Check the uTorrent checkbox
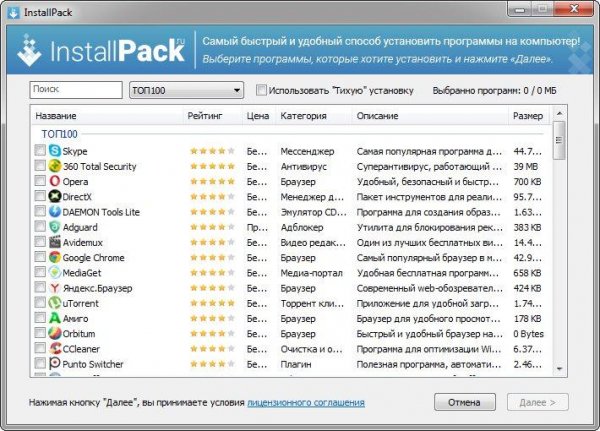 (x=40, y=302)
